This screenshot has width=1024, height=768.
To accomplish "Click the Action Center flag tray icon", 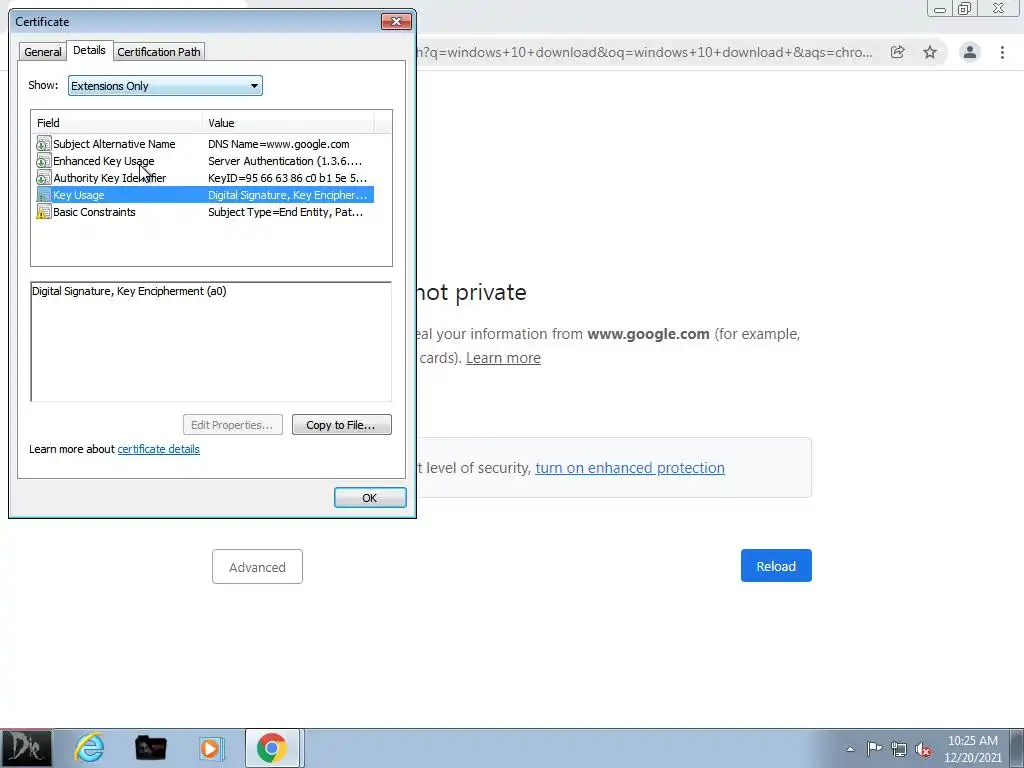I will (x=874, y=749).
